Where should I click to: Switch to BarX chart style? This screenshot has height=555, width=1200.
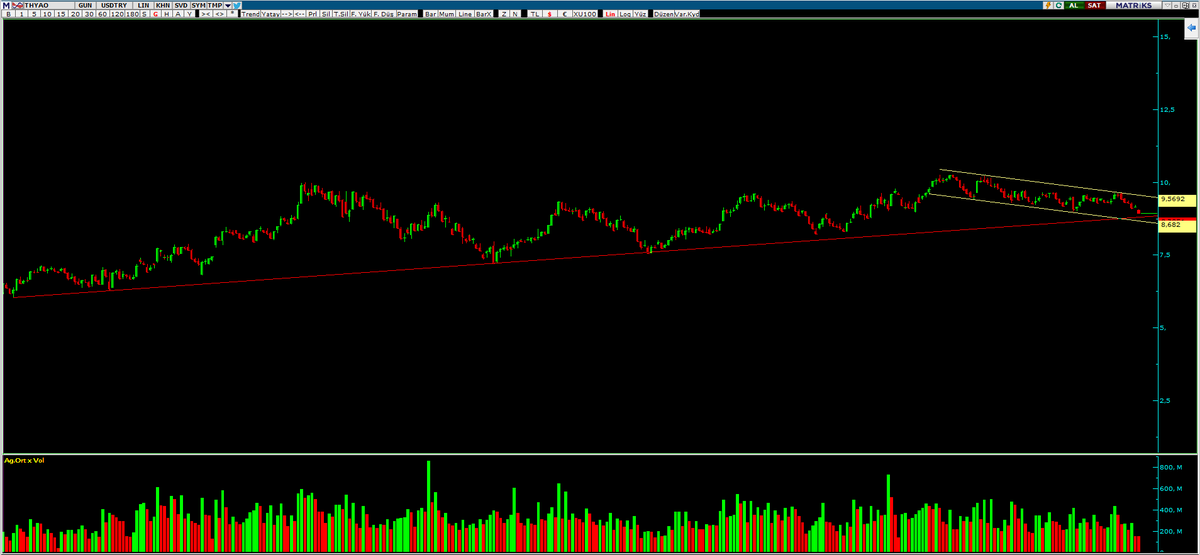click(484, 14)
